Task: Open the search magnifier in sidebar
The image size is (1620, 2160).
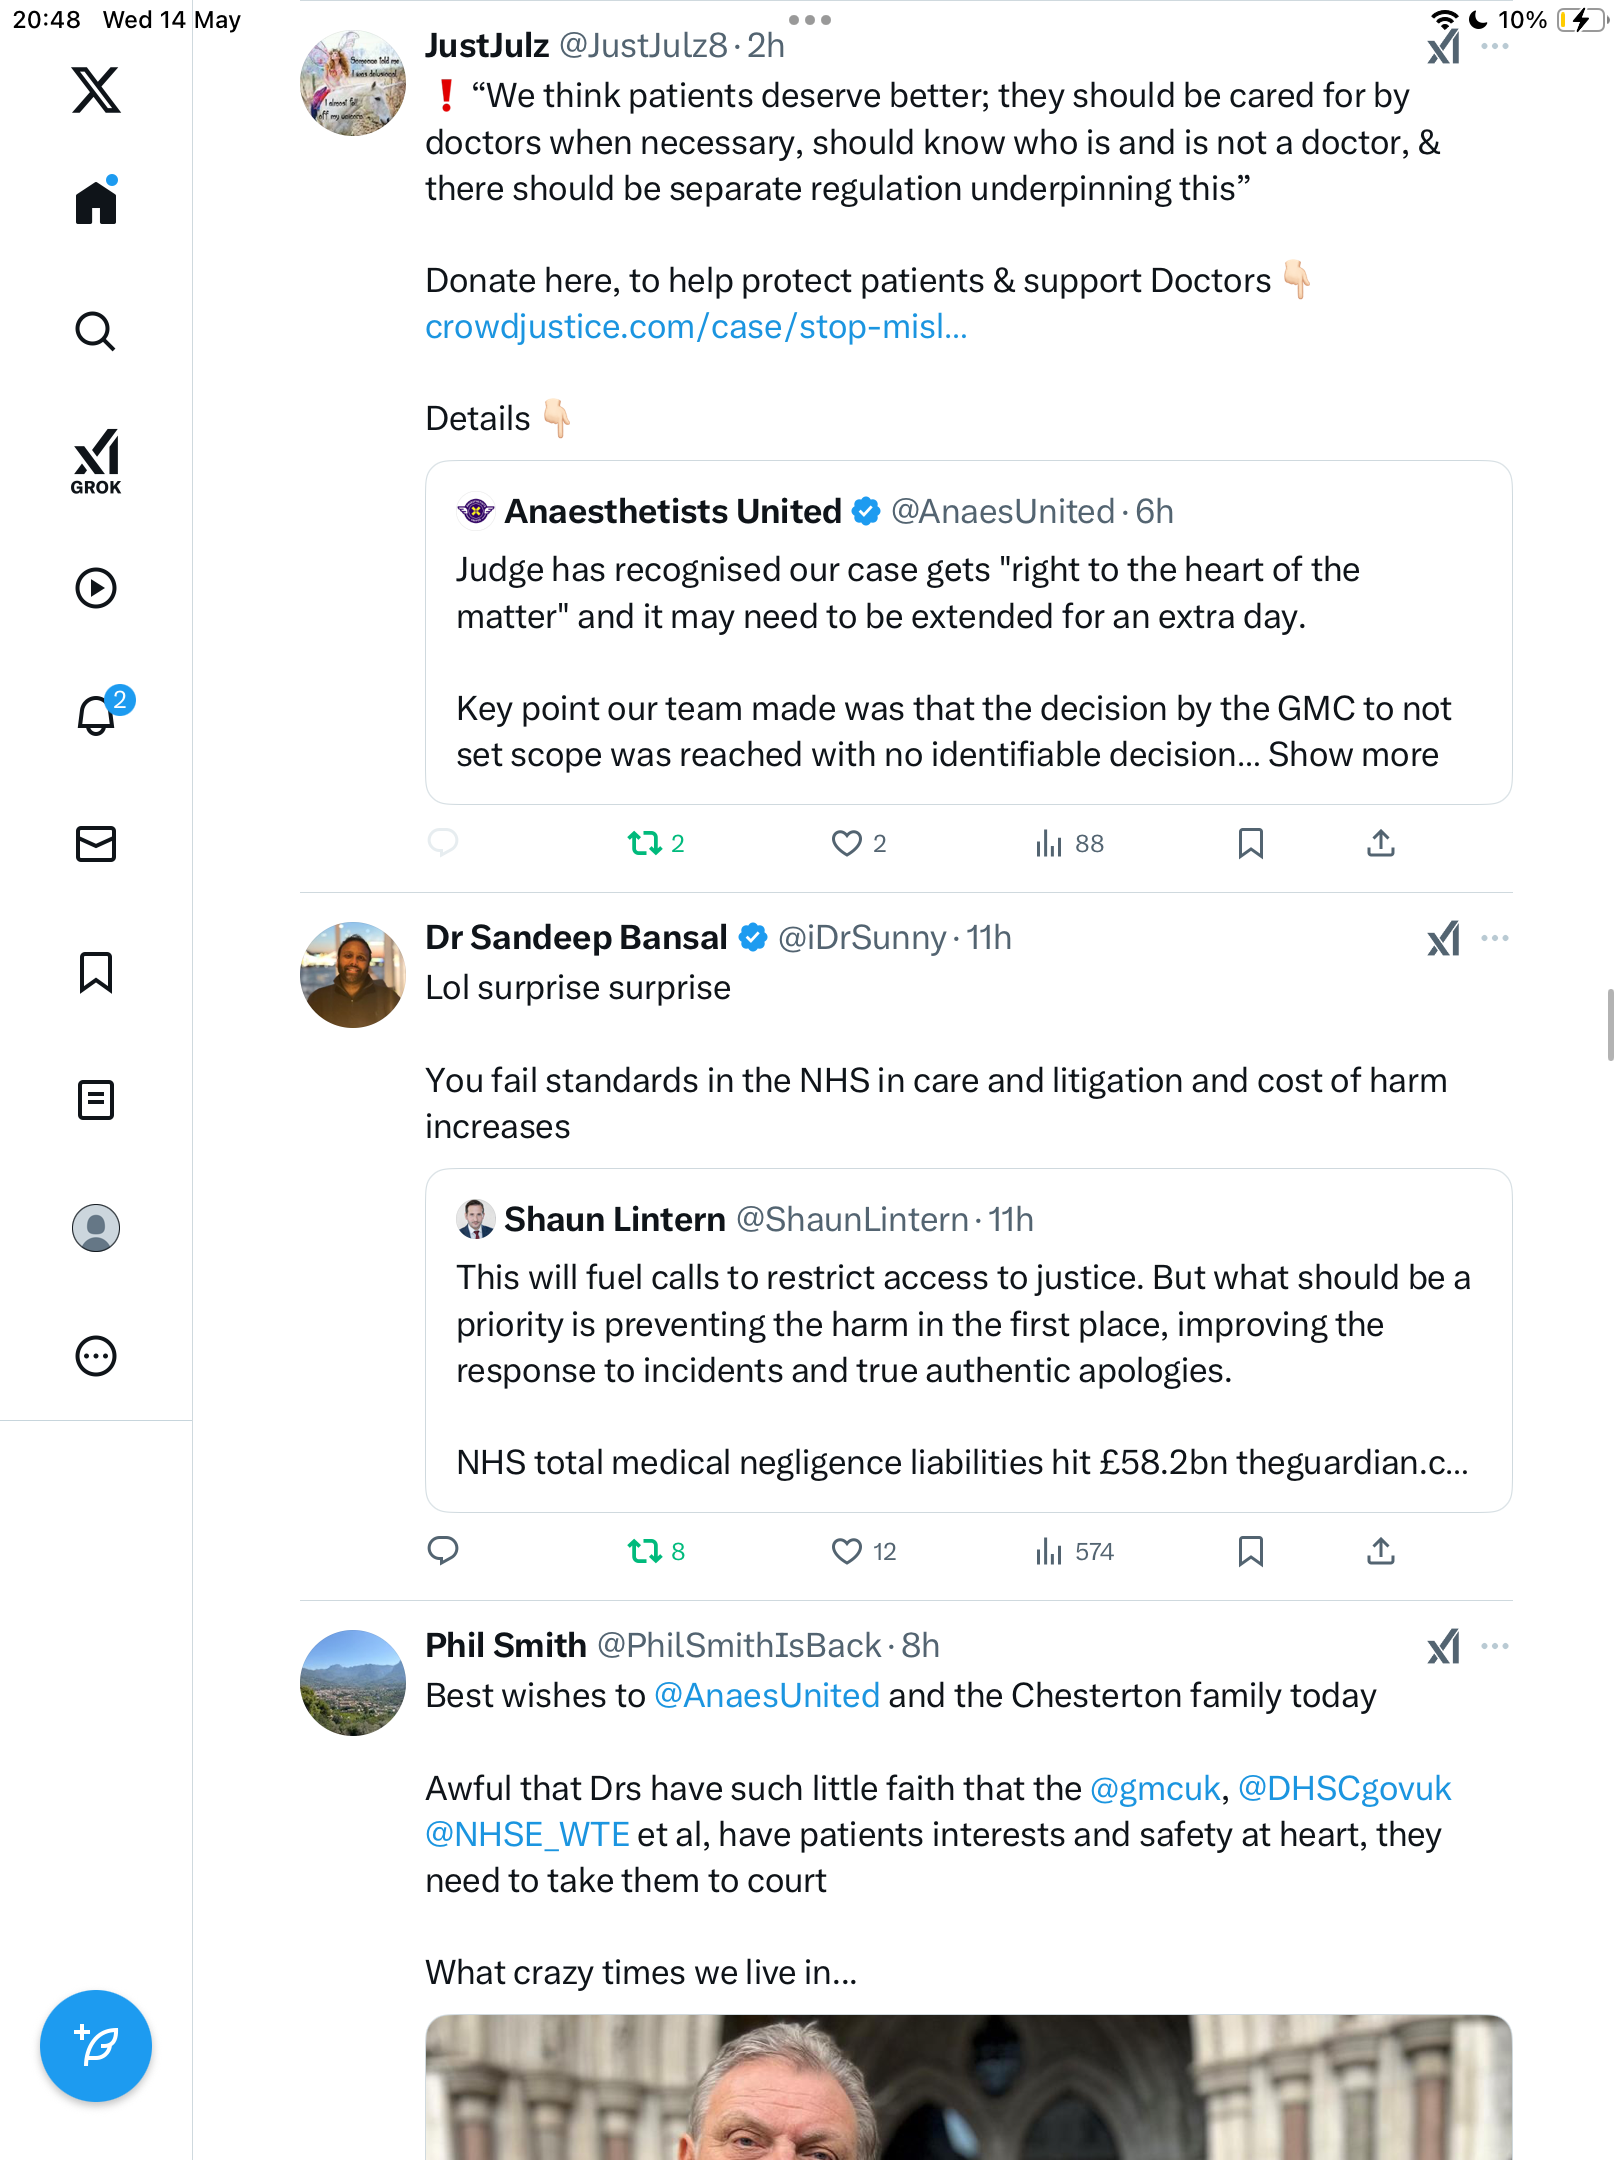Action: coord(96,332)
